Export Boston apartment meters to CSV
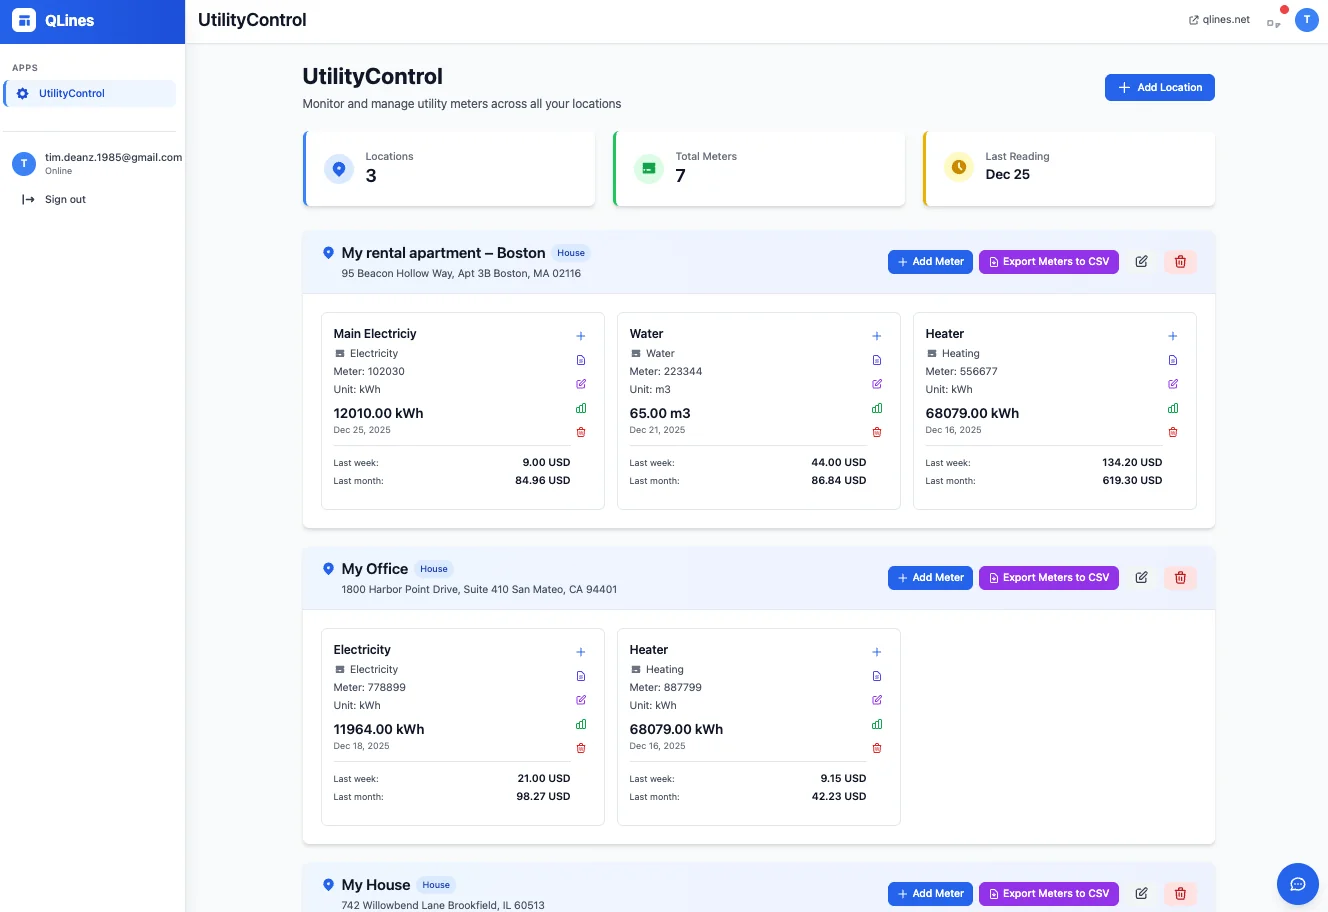This screenshot has width=1328, height=912. click(x=1049, y=262)
